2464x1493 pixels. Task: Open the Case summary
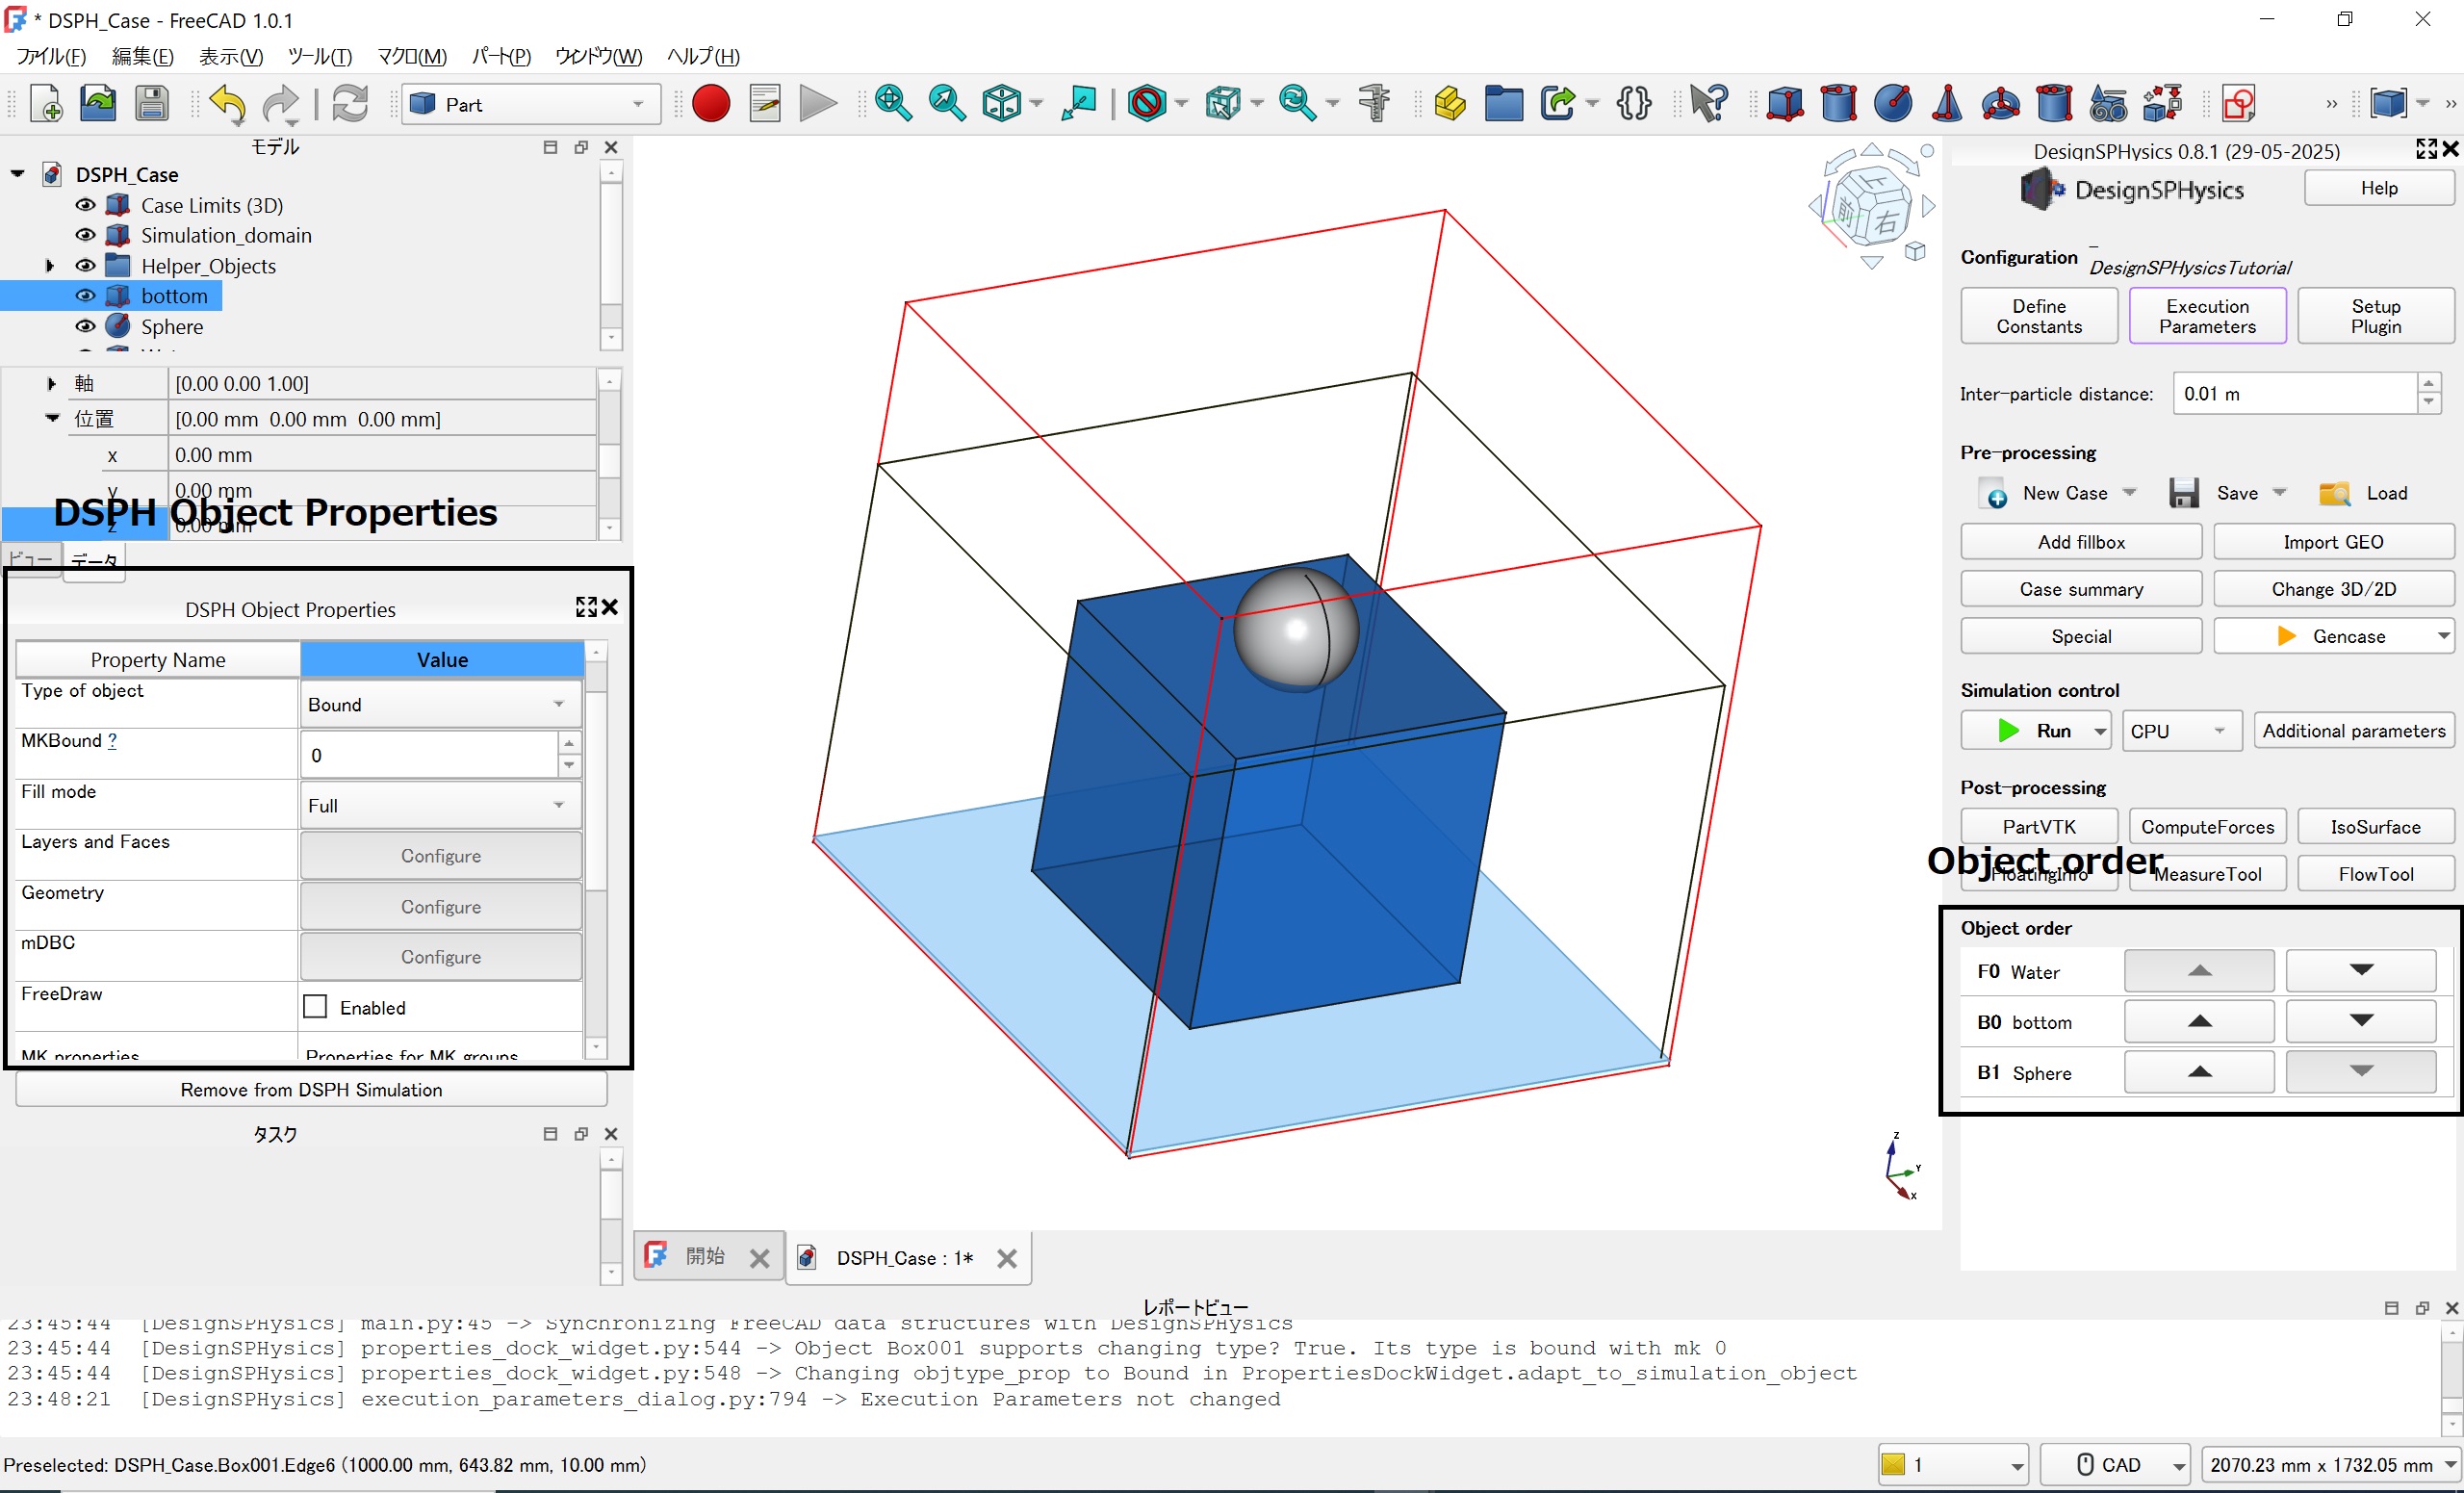click(2080, 589)
